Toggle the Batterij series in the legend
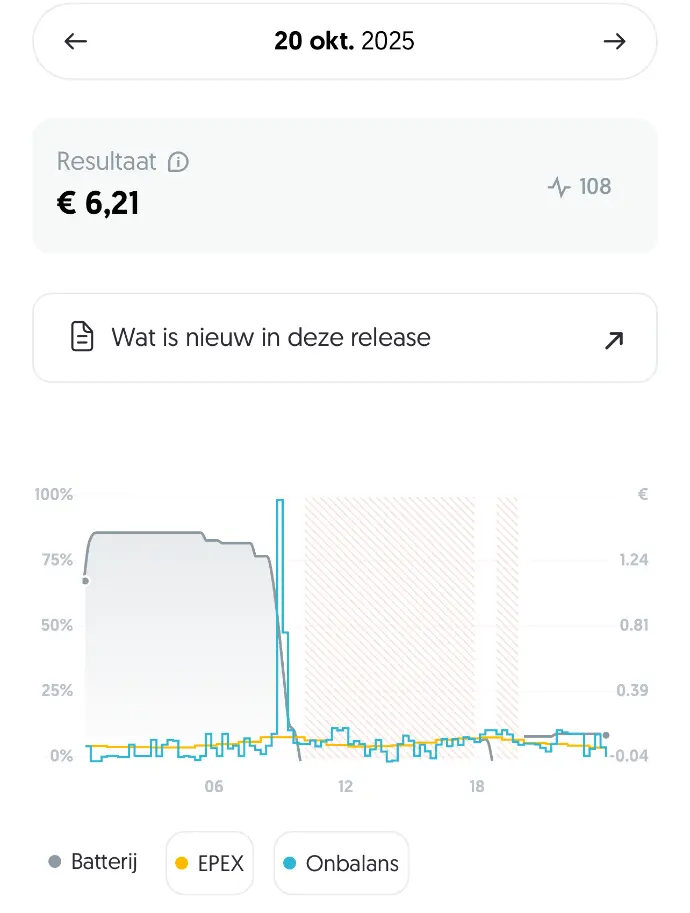Screen dimensions: 690x913 [x=94, y=862]
